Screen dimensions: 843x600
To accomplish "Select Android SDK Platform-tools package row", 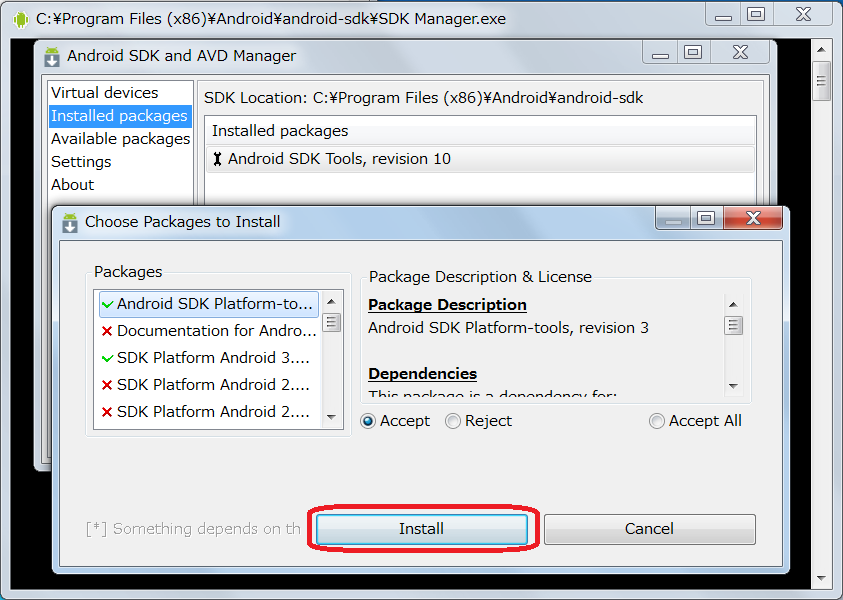I will (209, 304).
